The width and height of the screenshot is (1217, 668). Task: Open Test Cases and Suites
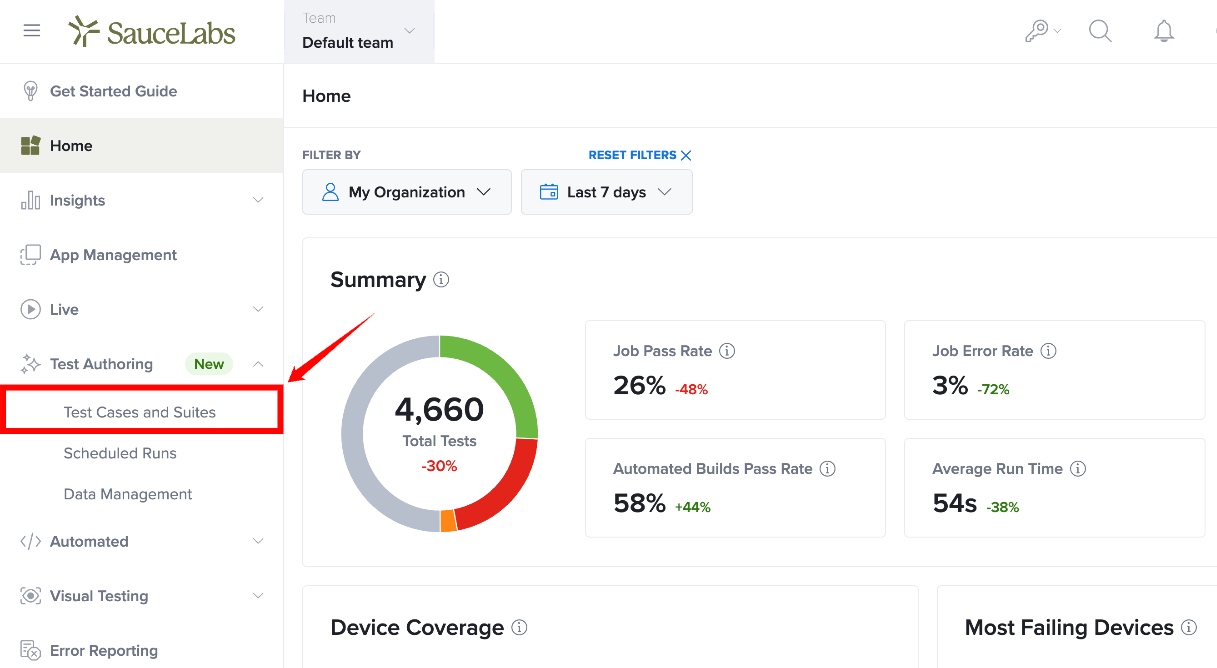point(140,412)
